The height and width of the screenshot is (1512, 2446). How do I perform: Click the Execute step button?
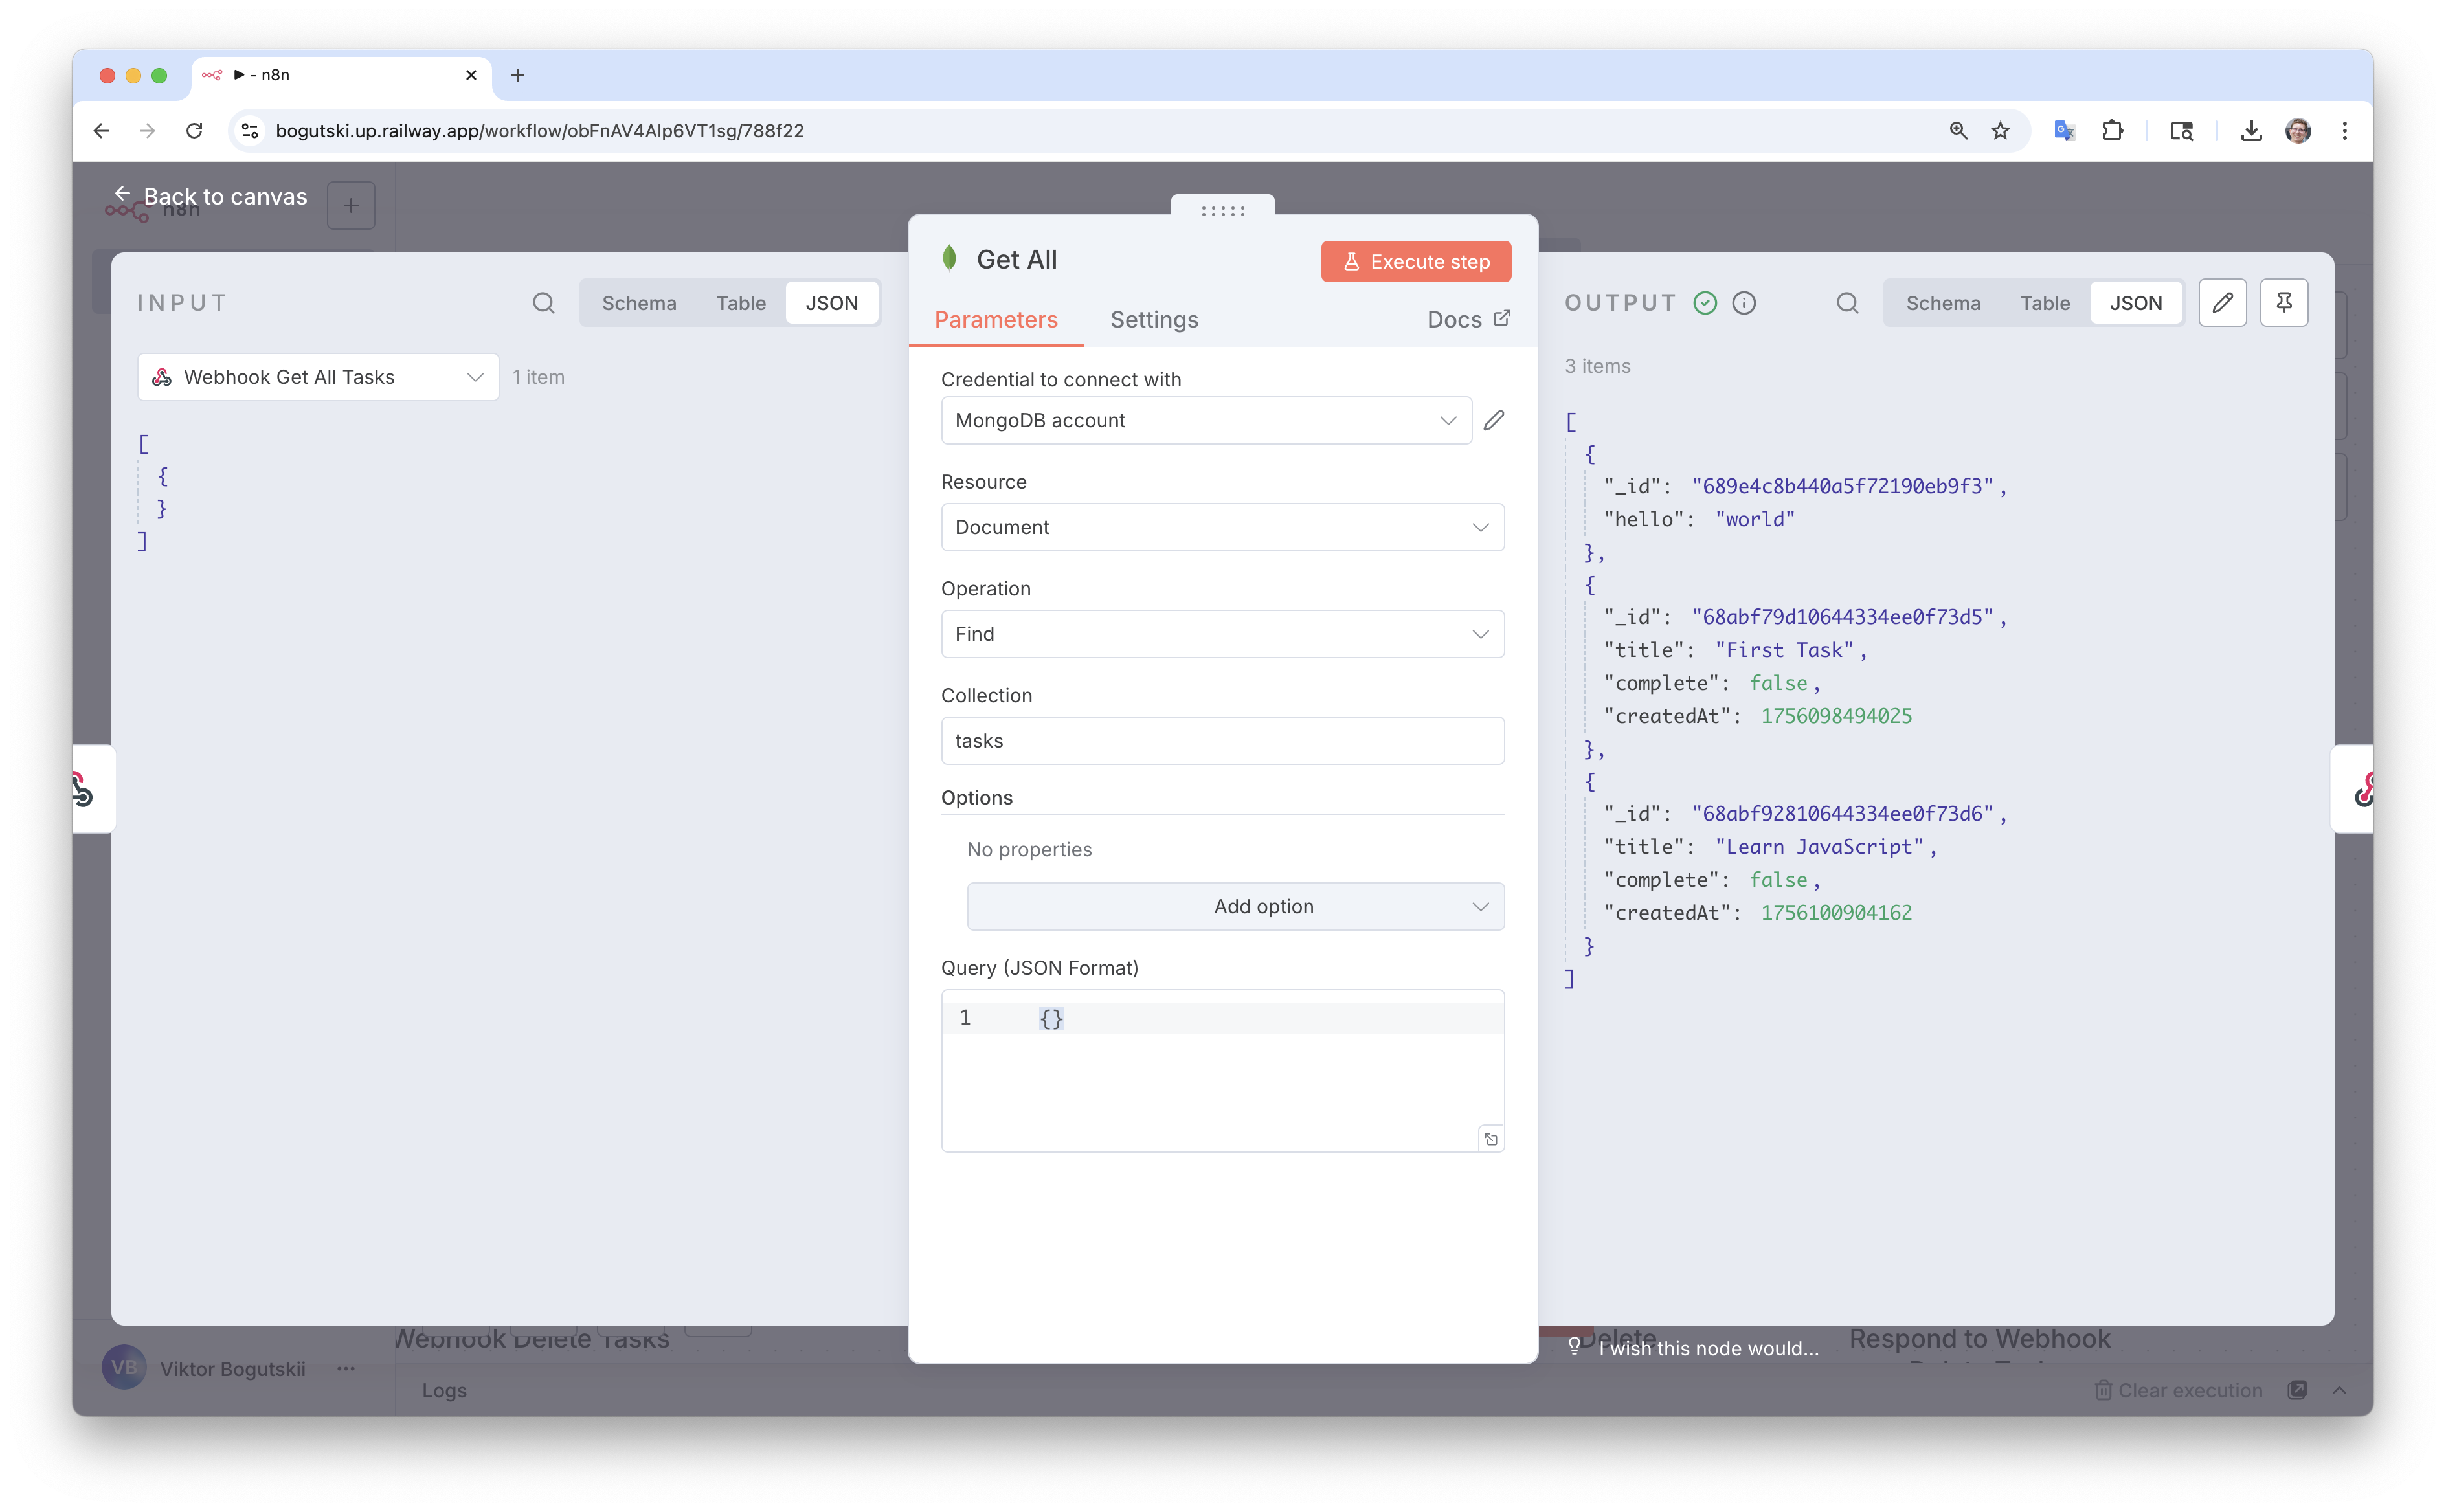click(1415, 262)
